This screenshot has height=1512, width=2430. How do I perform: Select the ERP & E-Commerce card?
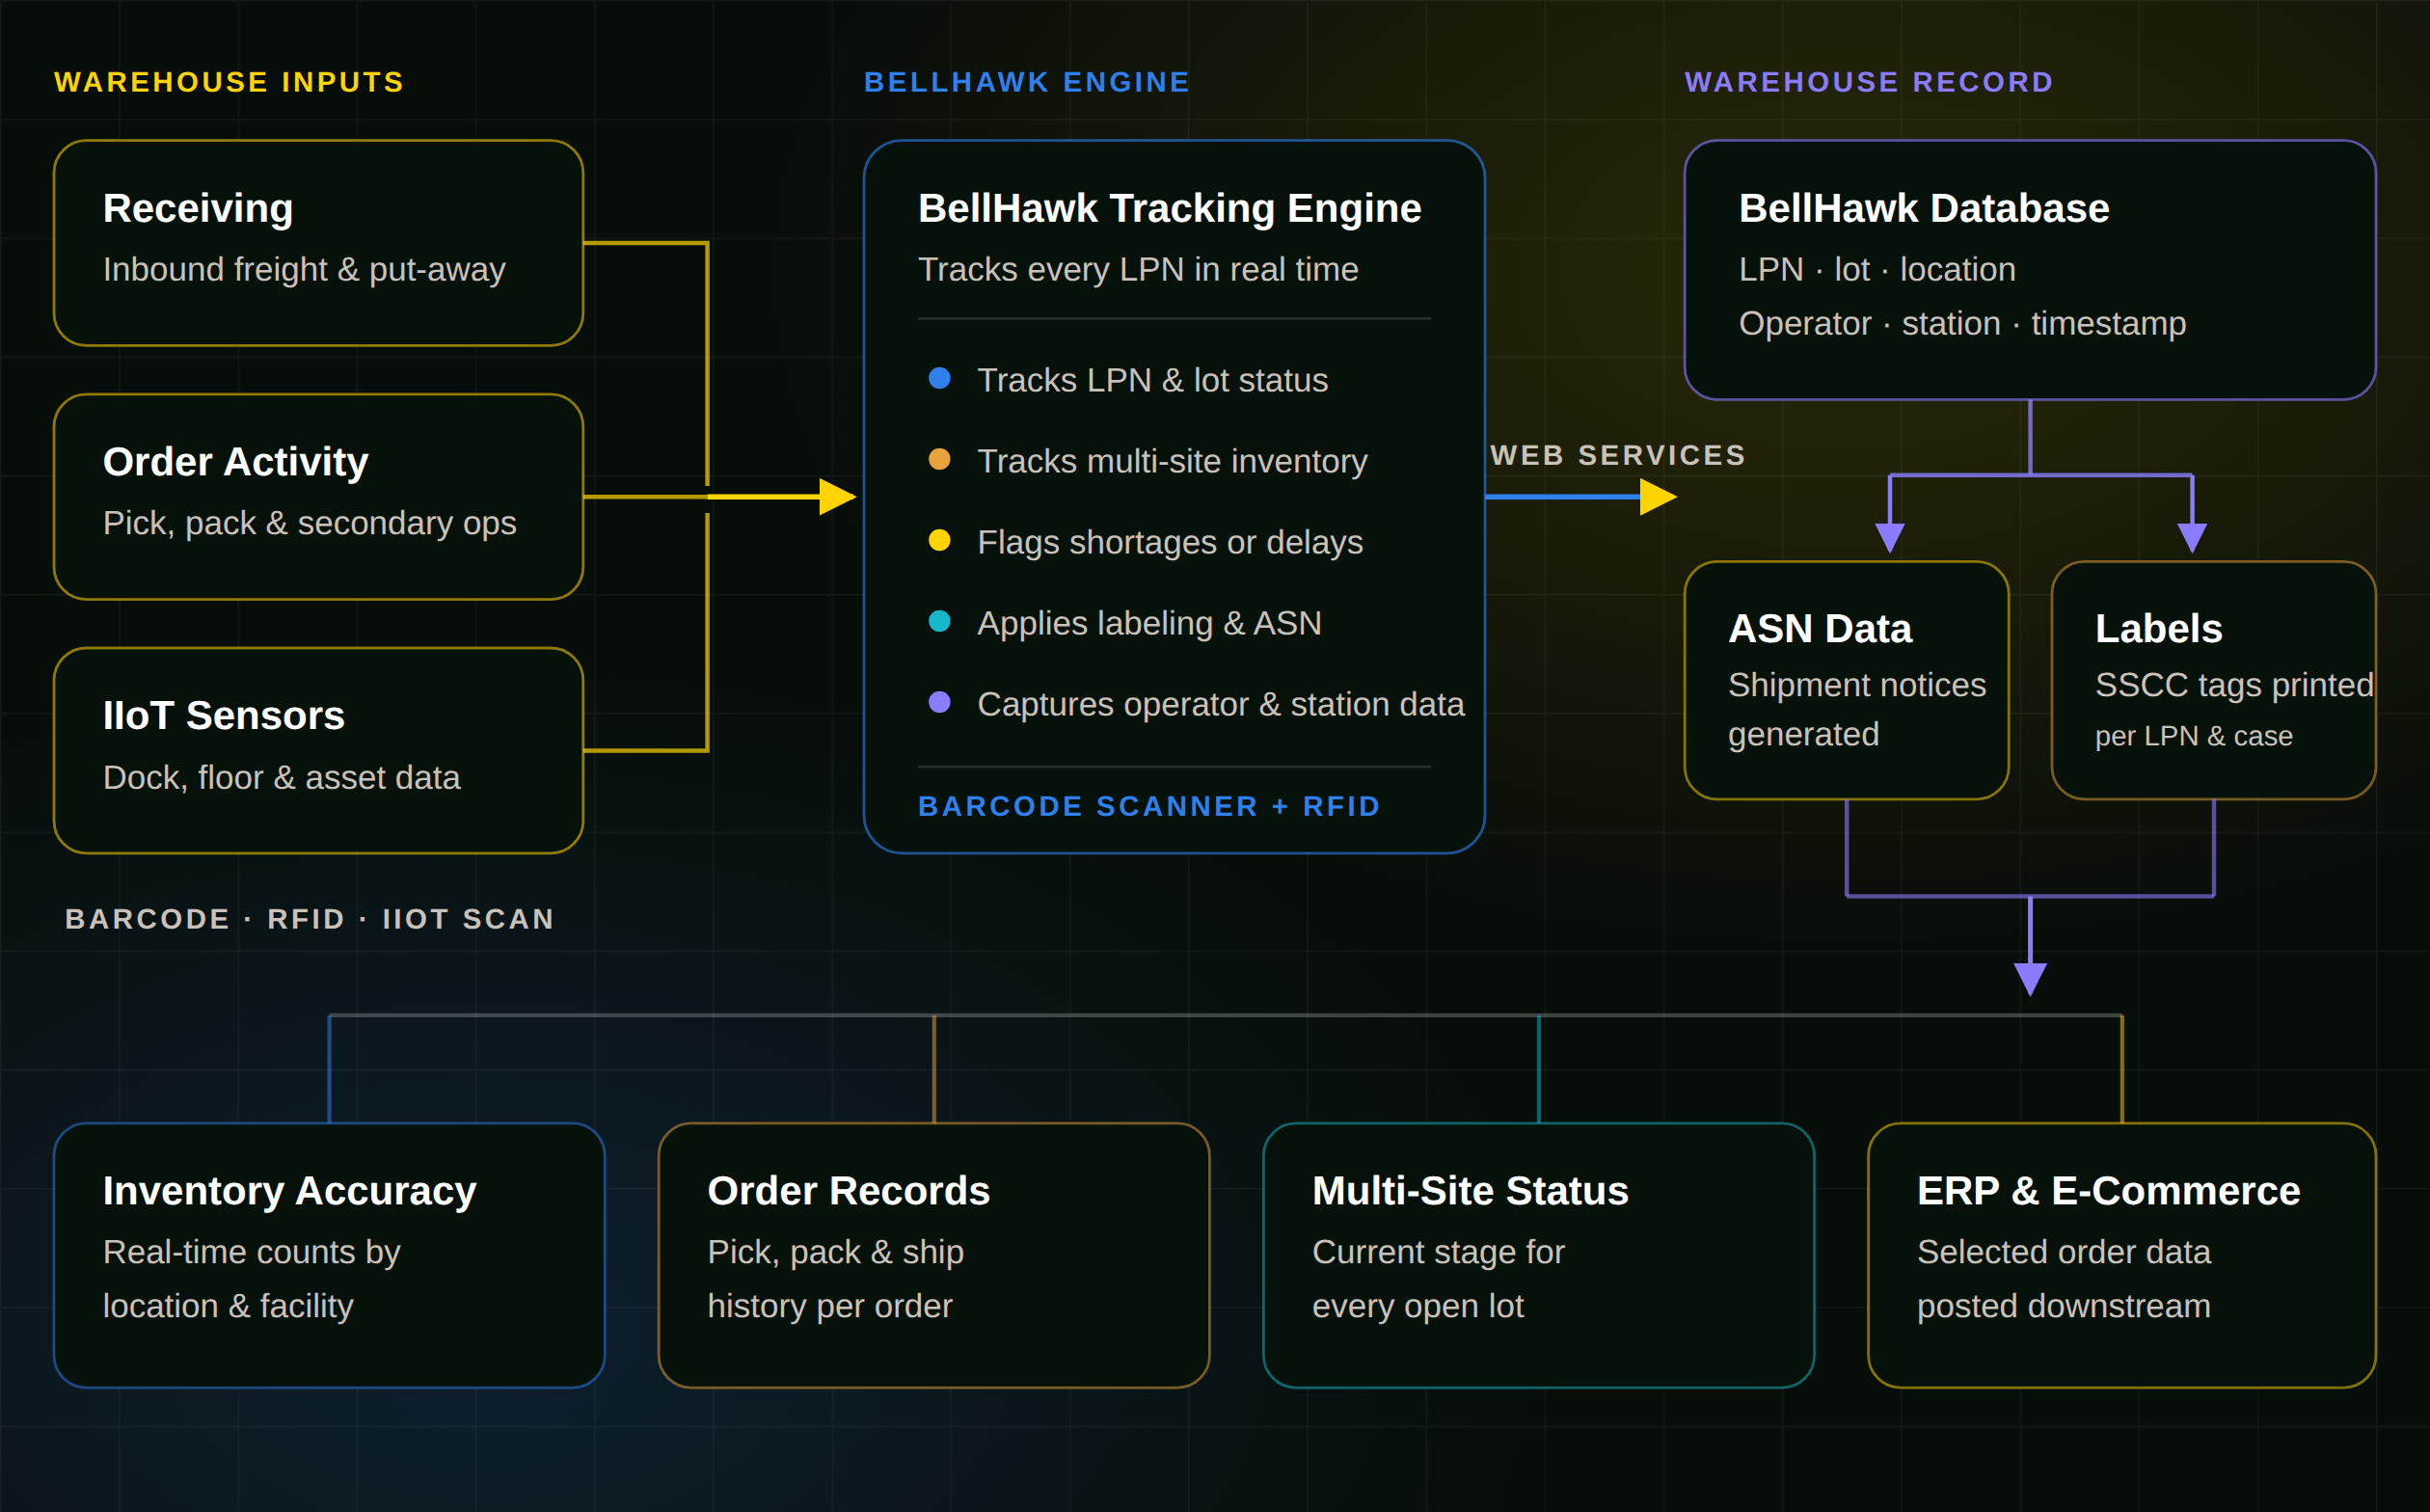(x=2122, y=1255)
